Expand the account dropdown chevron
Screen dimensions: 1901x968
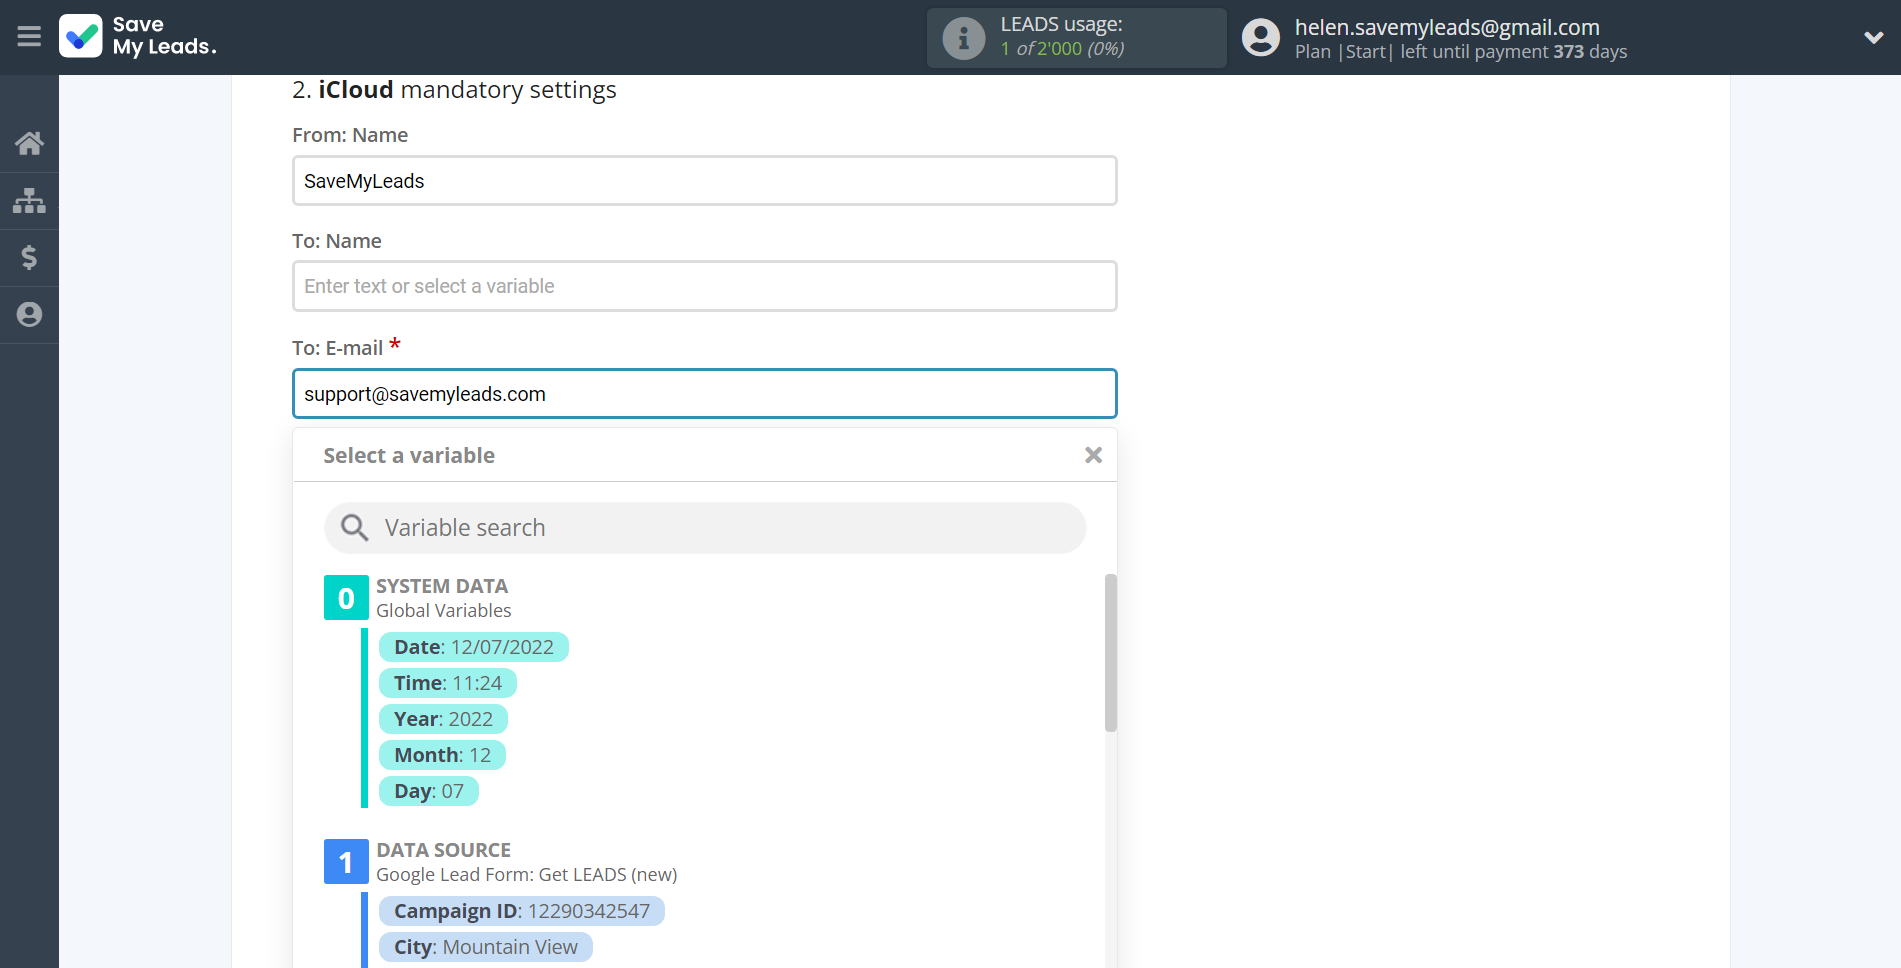(x=1873, y=38)
